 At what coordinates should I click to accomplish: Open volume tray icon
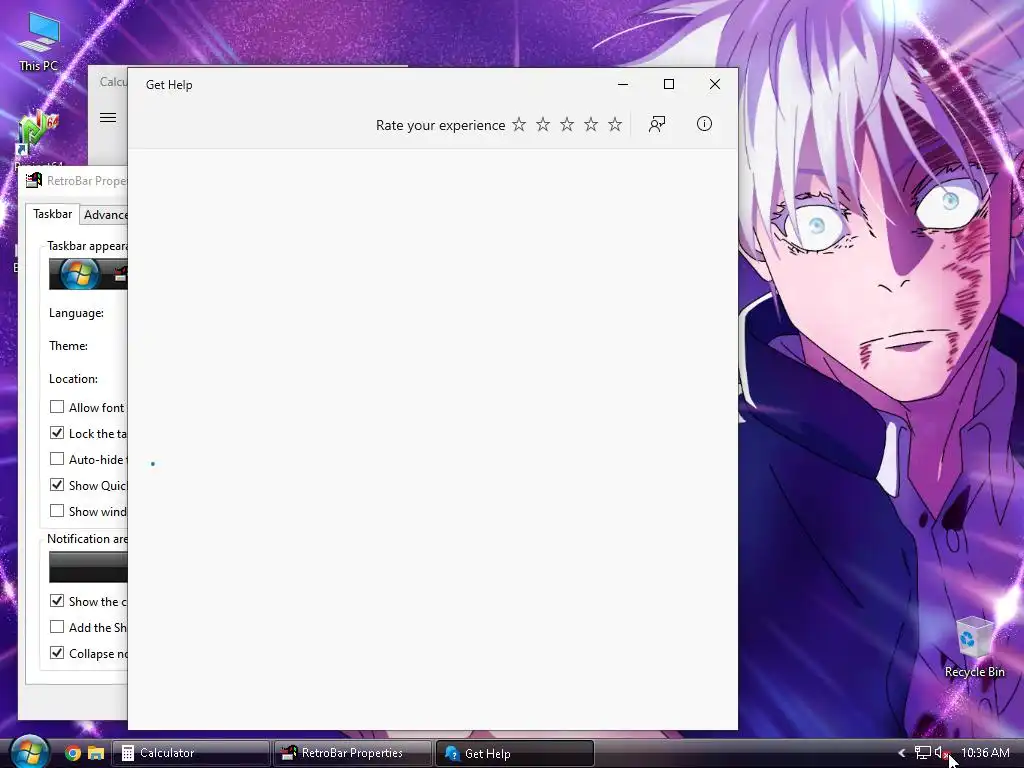(941, 753)
